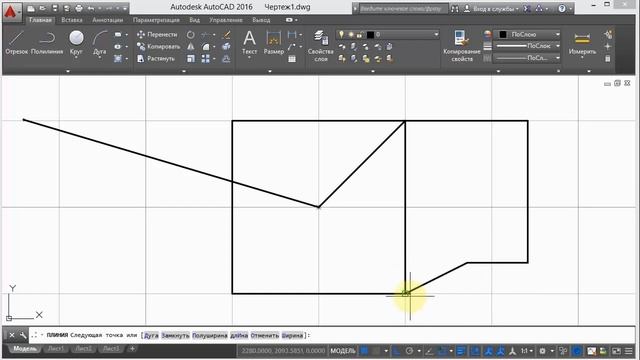This screenshot has height=360, width=640.
Task: Click the Undo arrow in quick access toolbar
Action: coord(91,8)
